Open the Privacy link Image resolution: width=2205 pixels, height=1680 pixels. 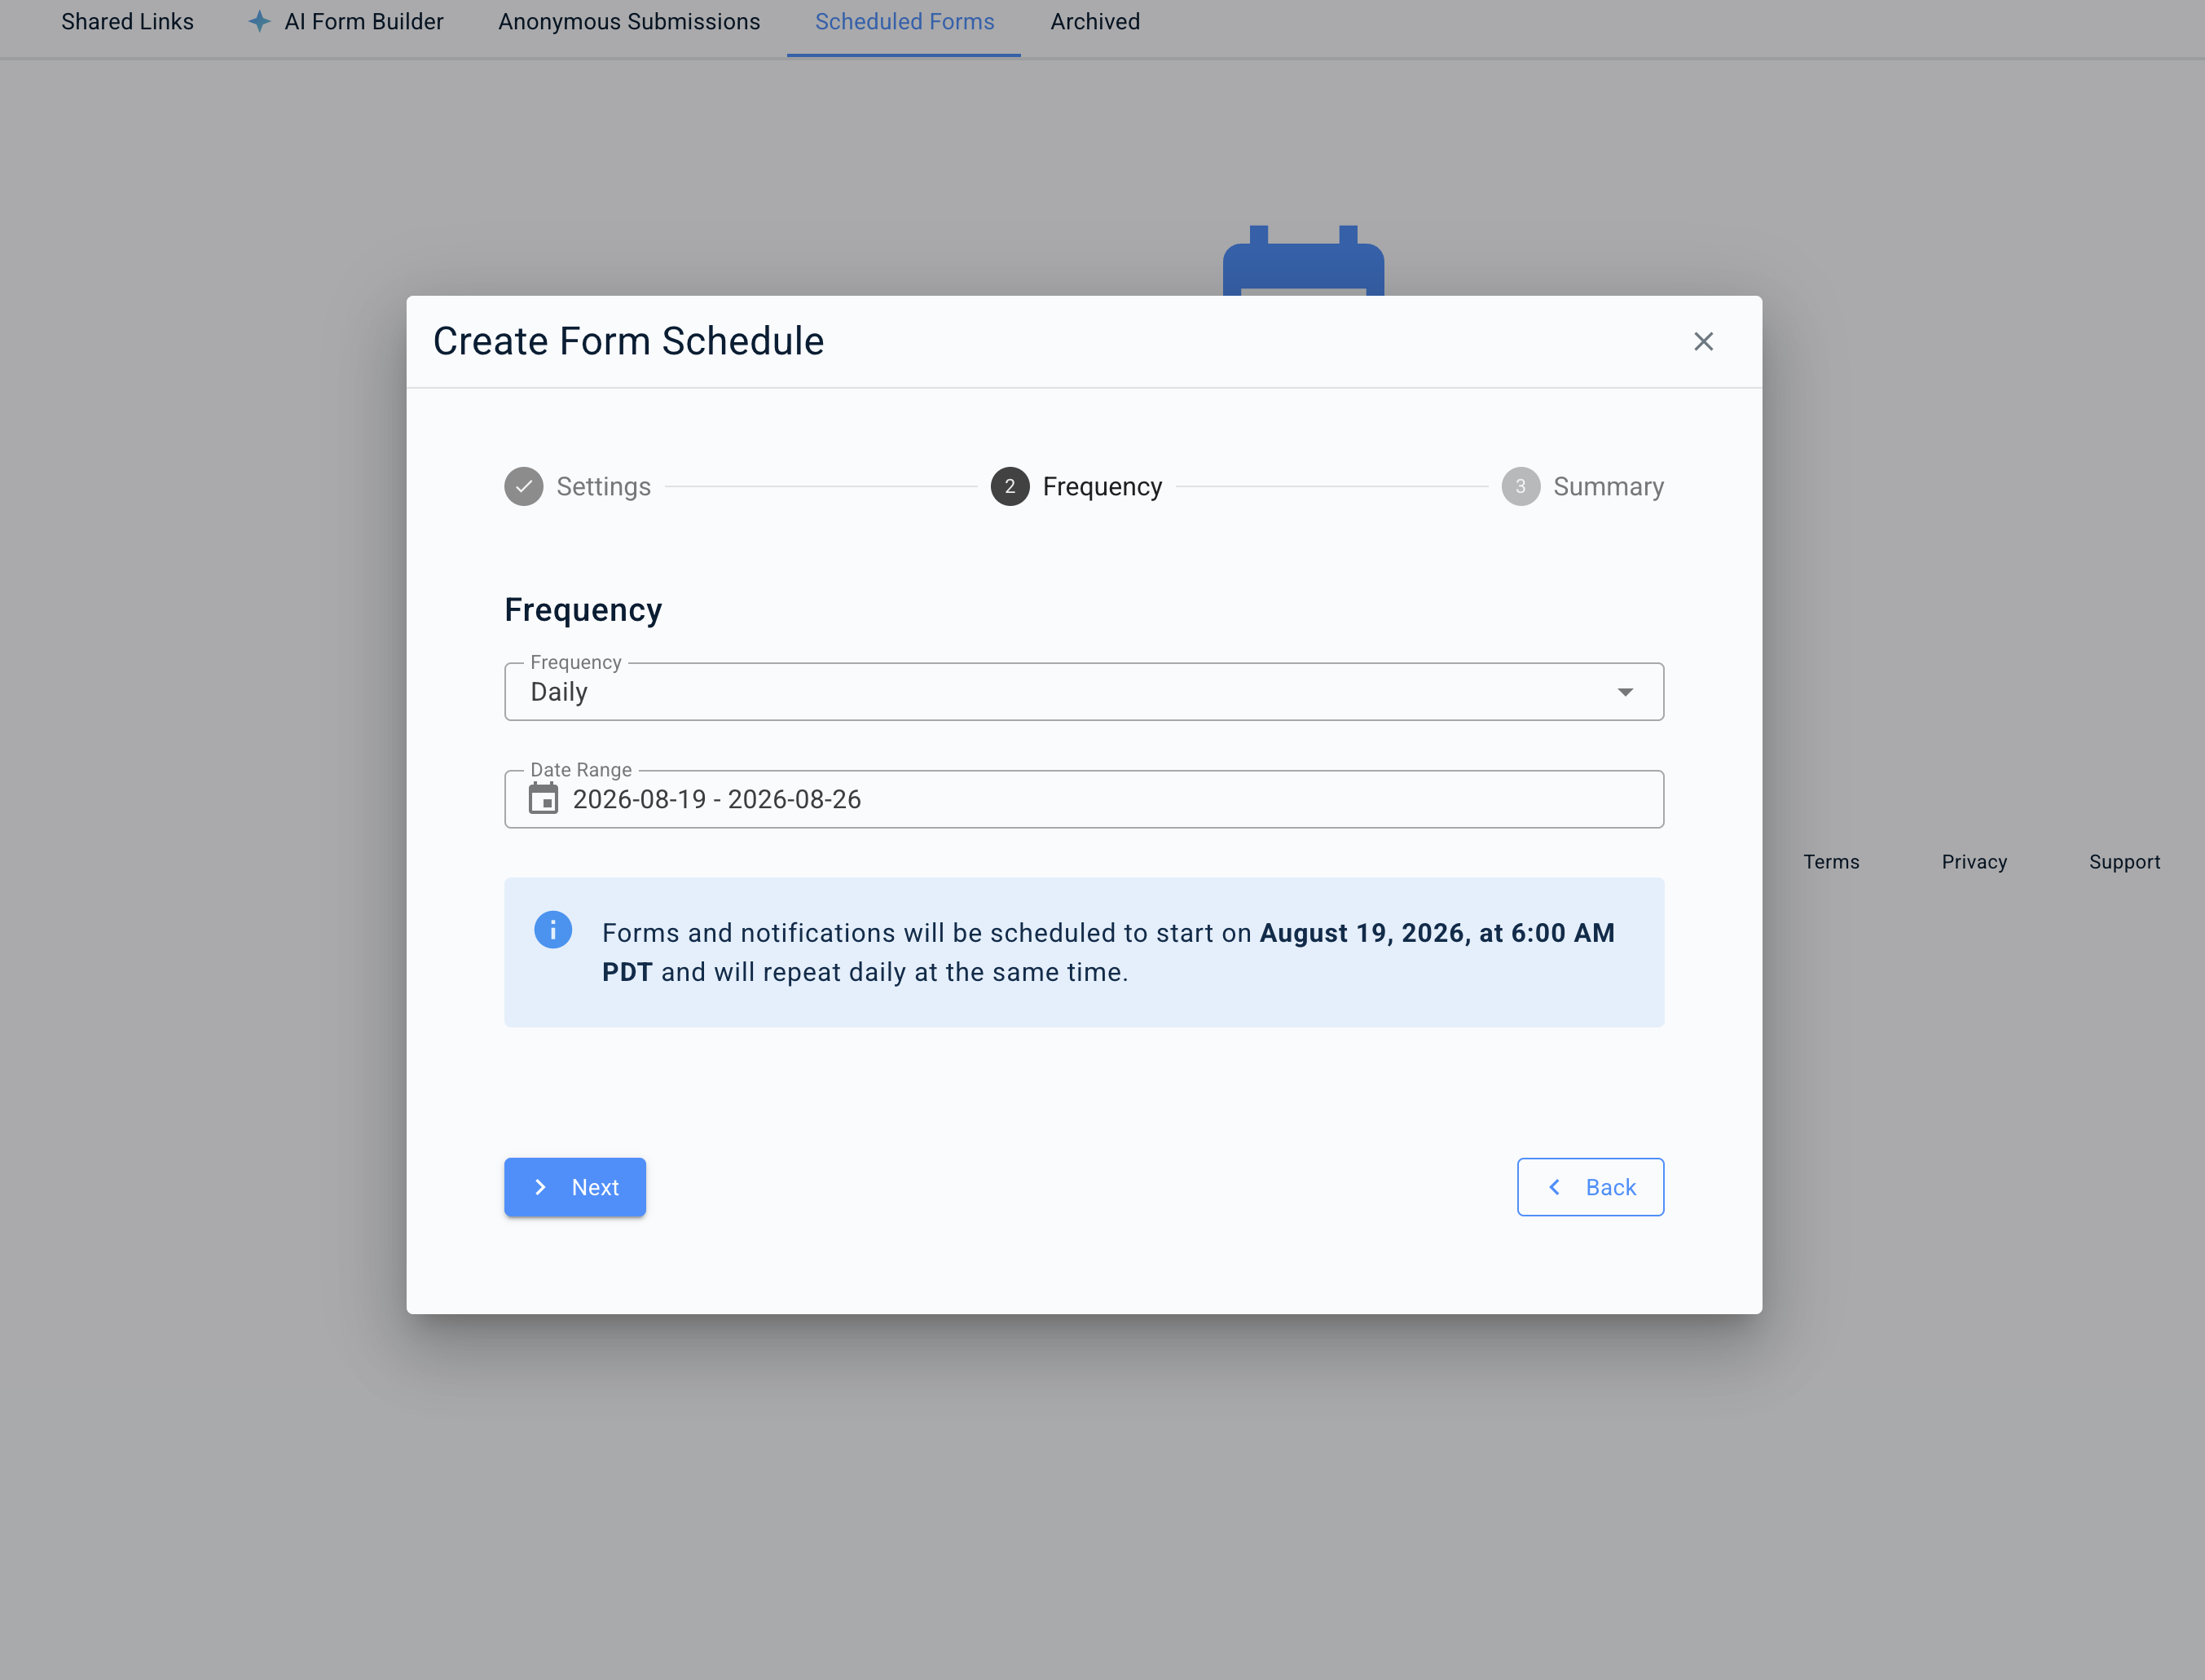point(1974,862)
